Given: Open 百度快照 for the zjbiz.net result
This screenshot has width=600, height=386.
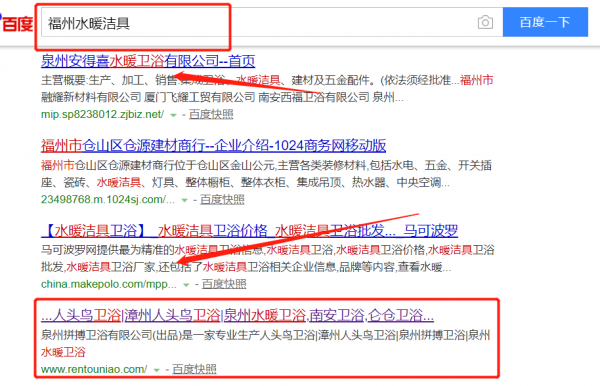Looking at the screenshot, I should coord(211,114).
